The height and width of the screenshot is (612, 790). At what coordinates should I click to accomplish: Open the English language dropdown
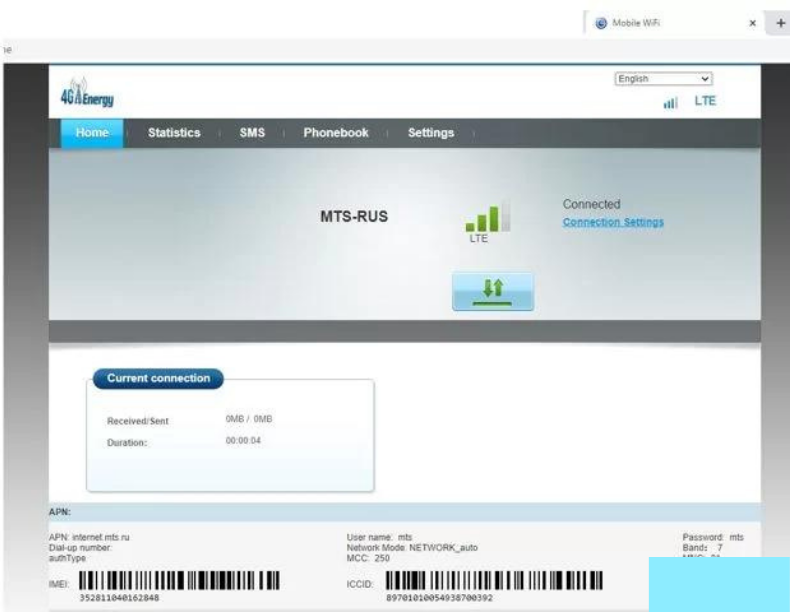[x=663, y=79]
